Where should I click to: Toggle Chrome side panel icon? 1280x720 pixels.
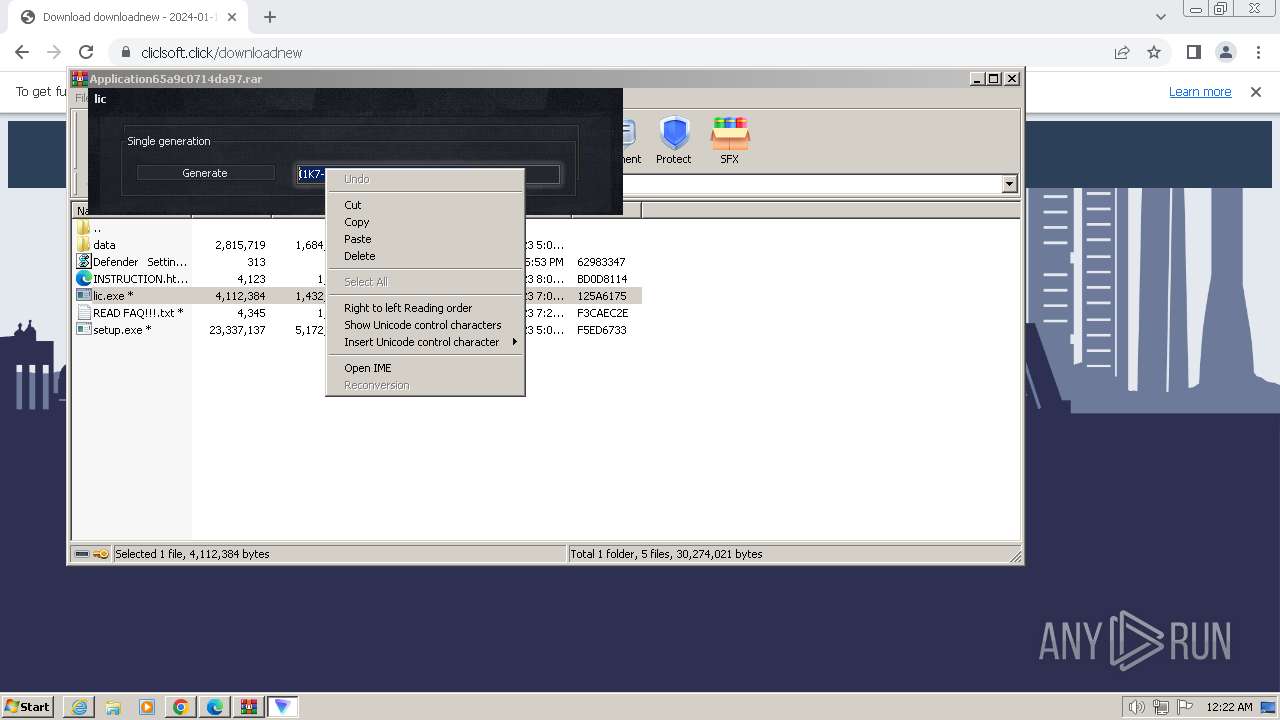pyautogui.click(x=1194, y=52)
